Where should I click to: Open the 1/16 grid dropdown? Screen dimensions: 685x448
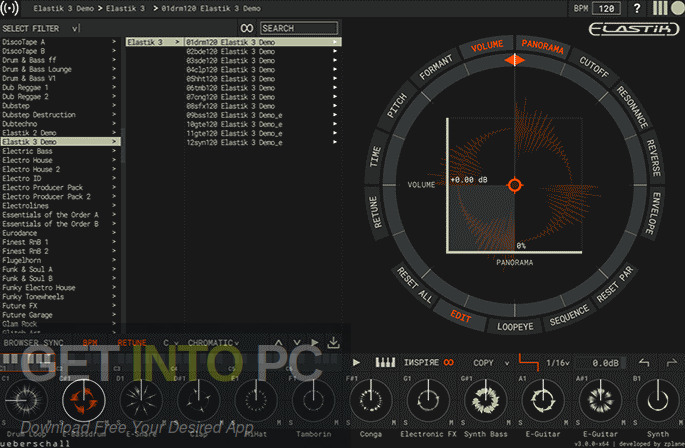[557, 363]
